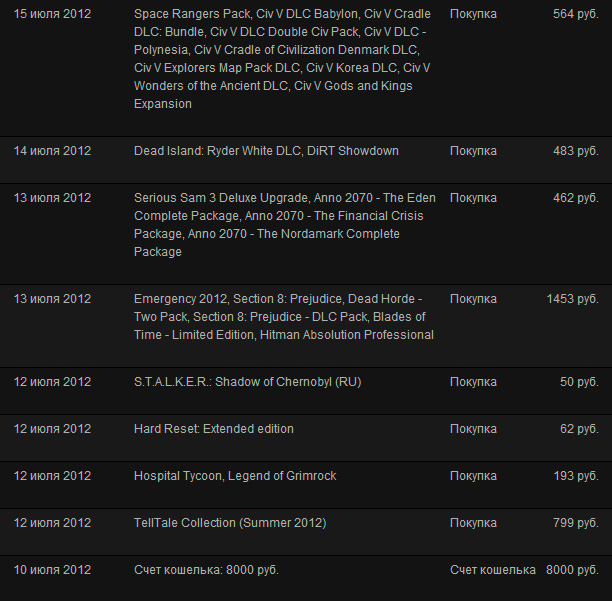Click "Покупка" type in Hard Reset row
This screenshot has width=612, height=601.
473,429
